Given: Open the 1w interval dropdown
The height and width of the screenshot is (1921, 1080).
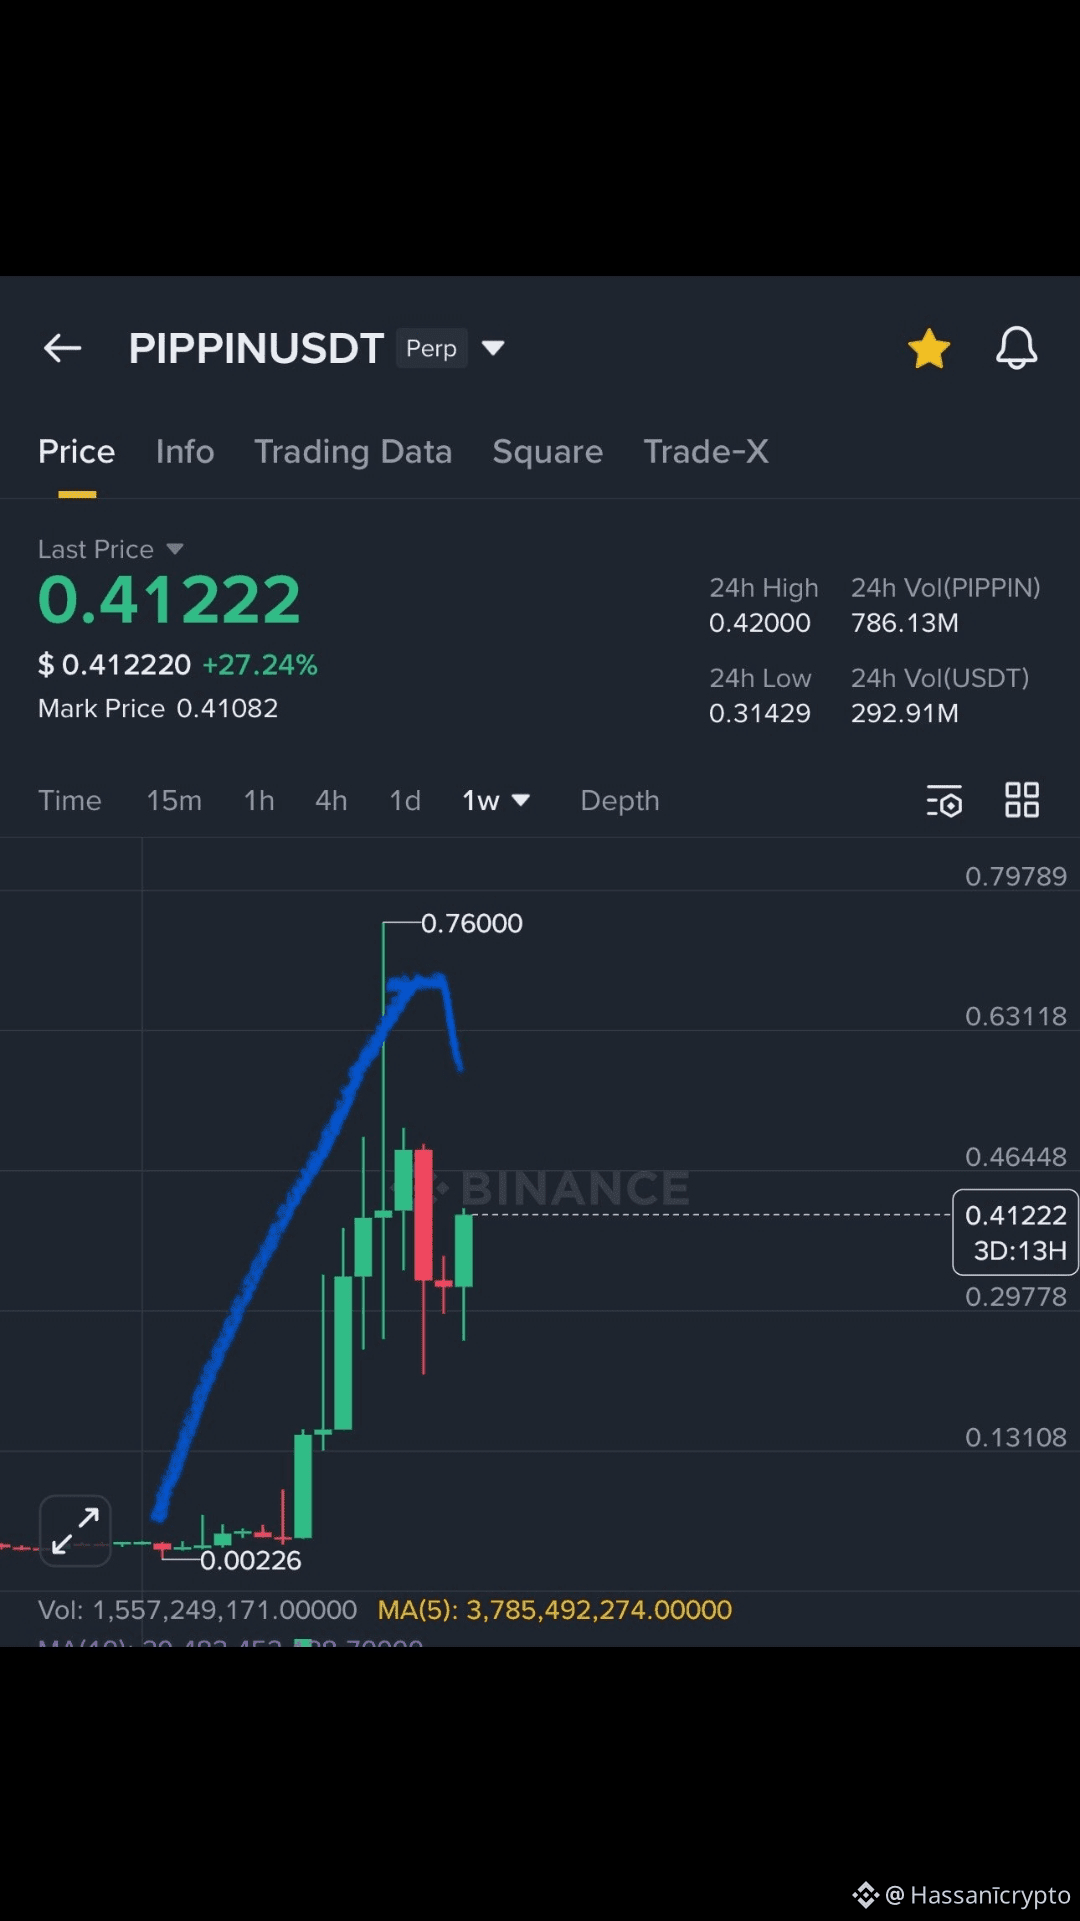Looking at the screenshot, I should [x=496, y=801].
